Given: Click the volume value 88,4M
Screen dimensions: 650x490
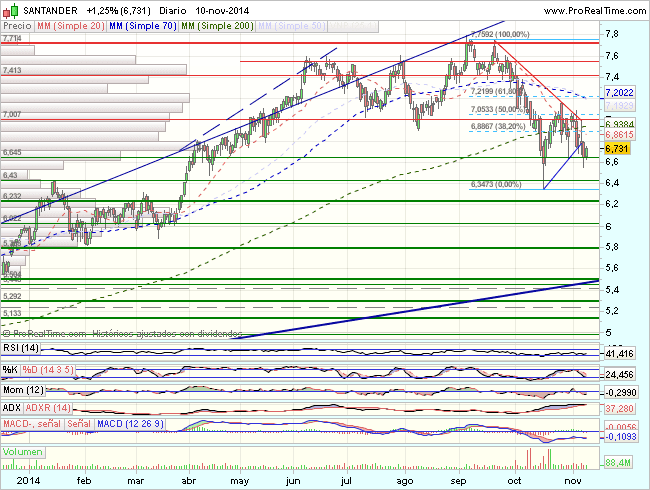Looking at the screenshot, I should [618, 462].
